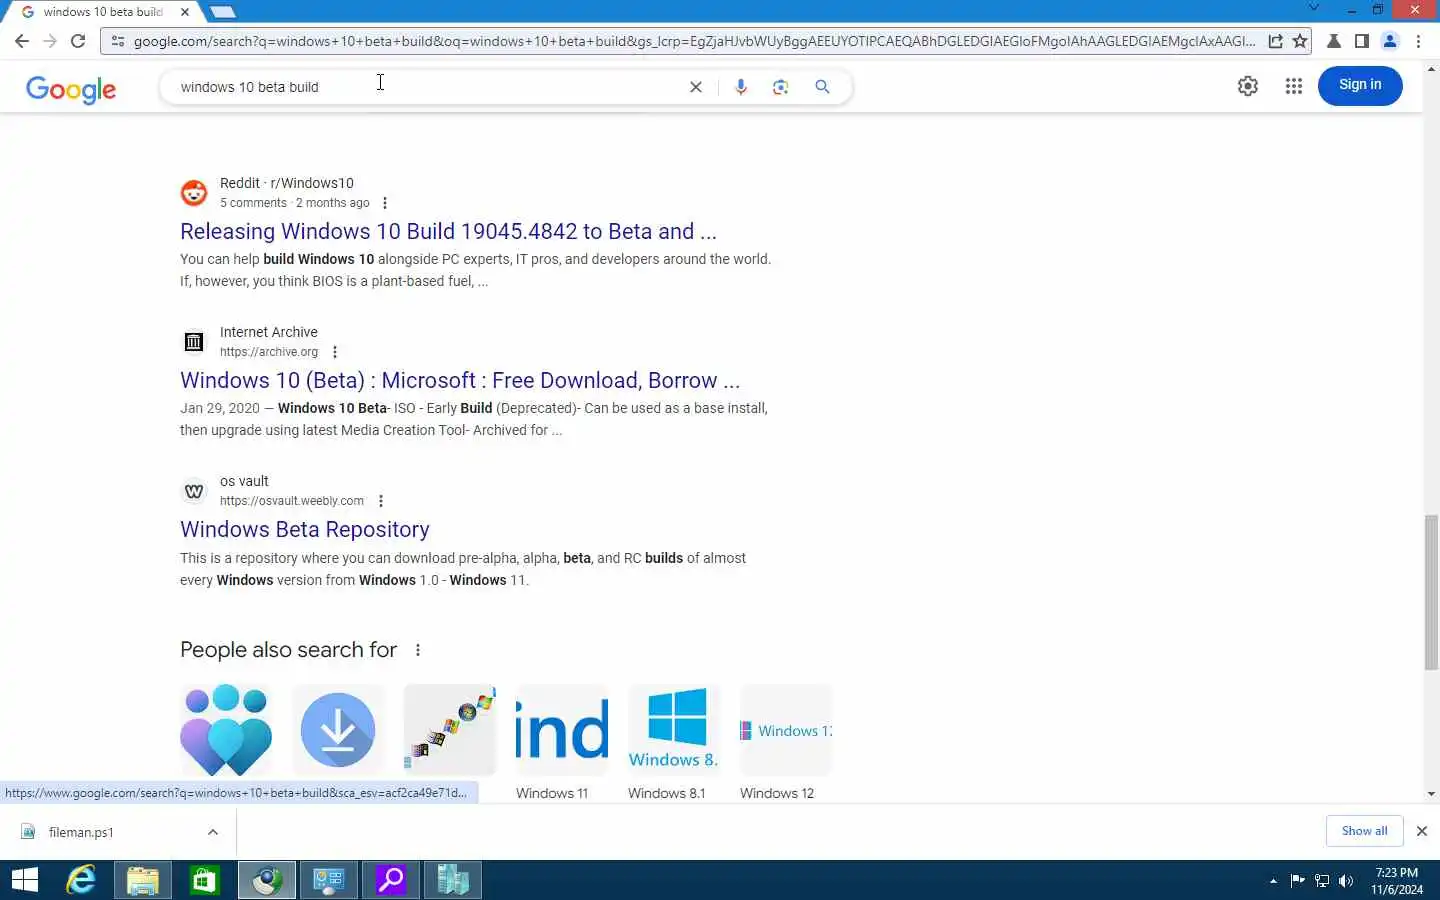Close the downloads bar

[1421, 831]
